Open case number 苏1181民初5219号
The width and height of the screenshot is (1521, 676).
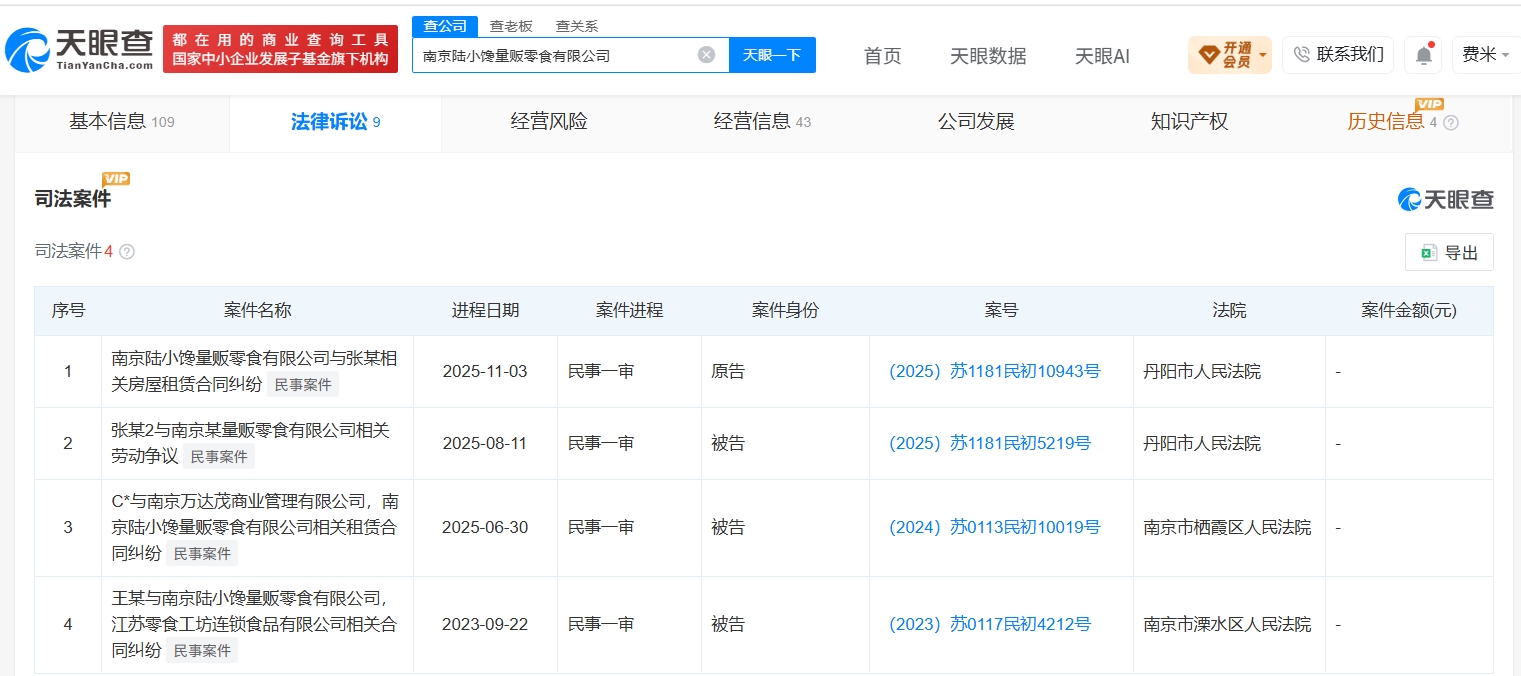click(990, 443)
